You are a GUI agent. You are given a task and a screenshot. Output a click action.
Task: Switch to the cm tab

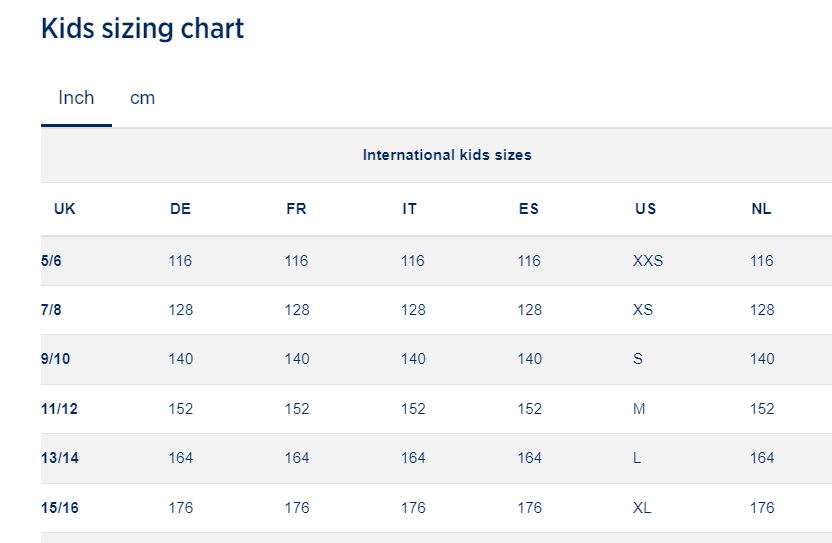click(x=142, y=98)
